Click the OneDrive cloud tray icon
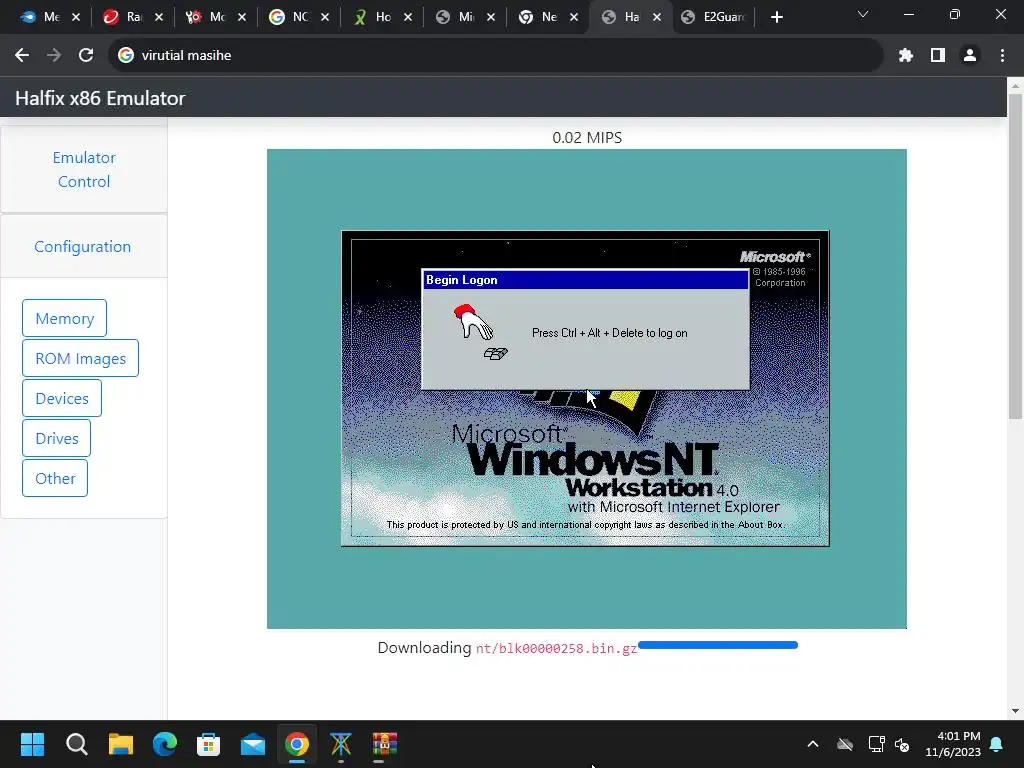This screenshot has height=768, width=1024. click(x=845, y=744)
